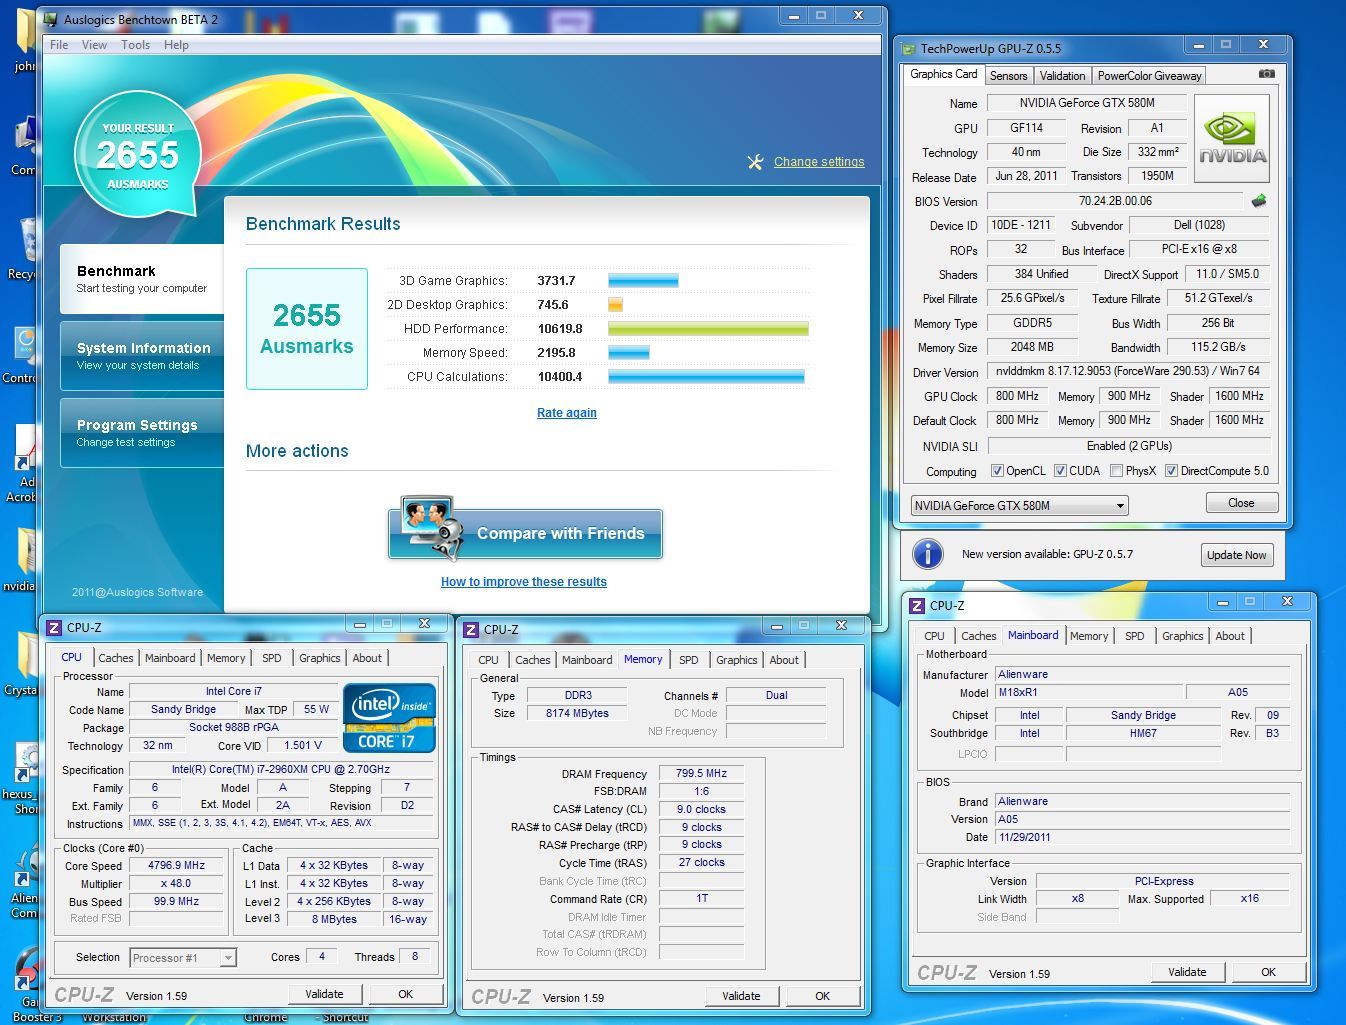Click the blue info icon in update notice
1346x1025 pixels.
coord(927,554)
